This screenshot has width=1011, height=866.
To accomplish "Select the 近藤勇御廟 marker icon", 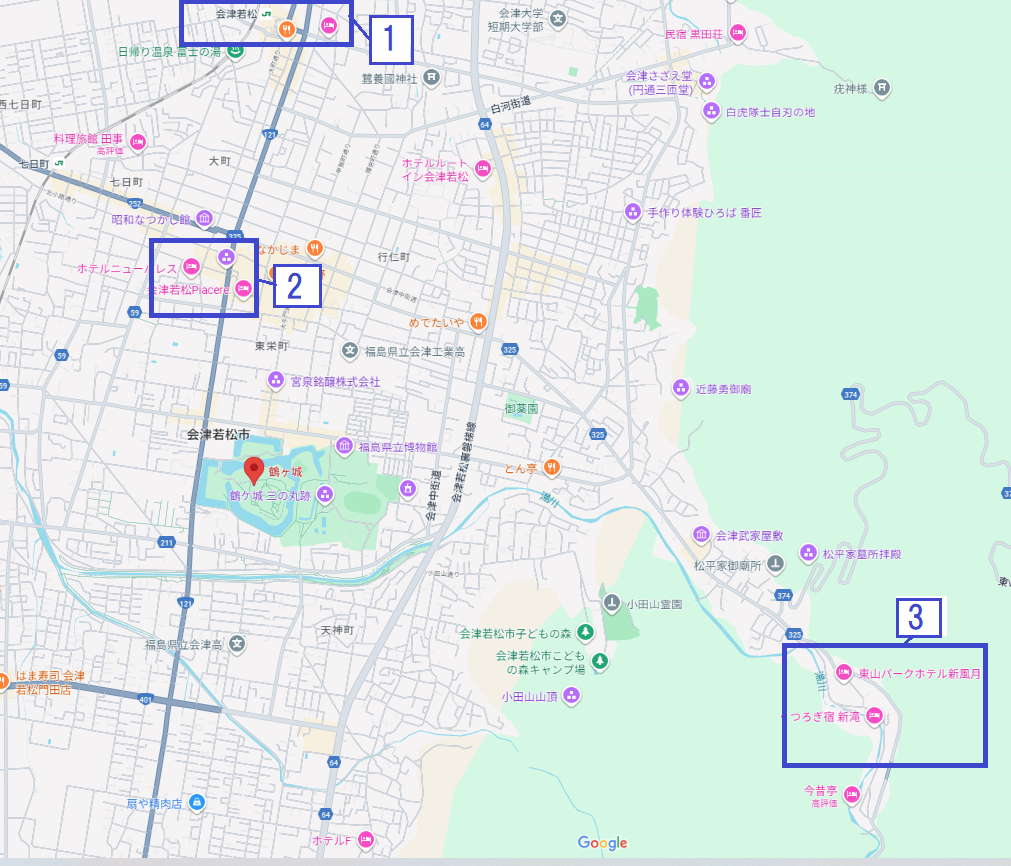I will pos(680,388).
